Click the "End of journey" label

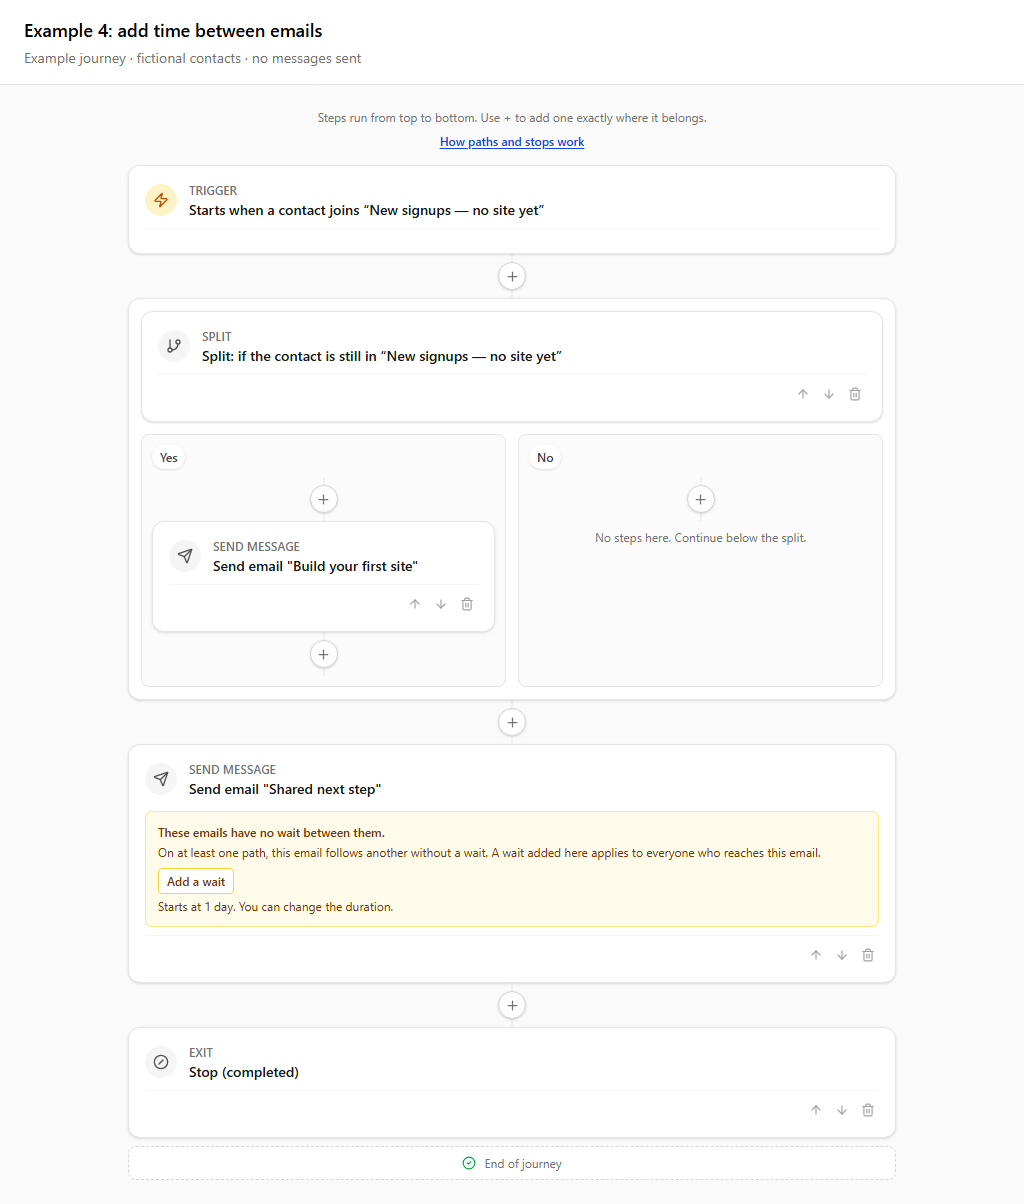tap(523, 1164)
